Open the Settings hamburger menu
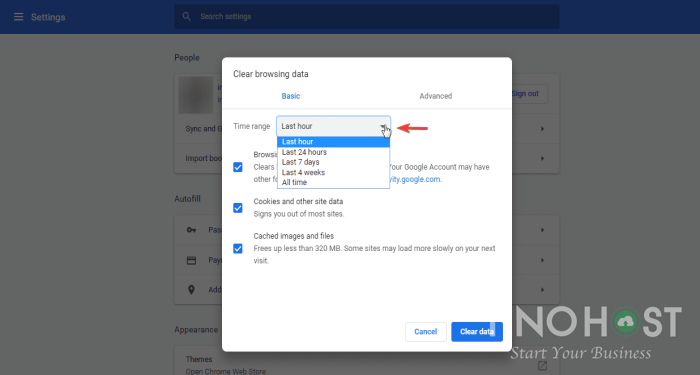 (18, 17)
